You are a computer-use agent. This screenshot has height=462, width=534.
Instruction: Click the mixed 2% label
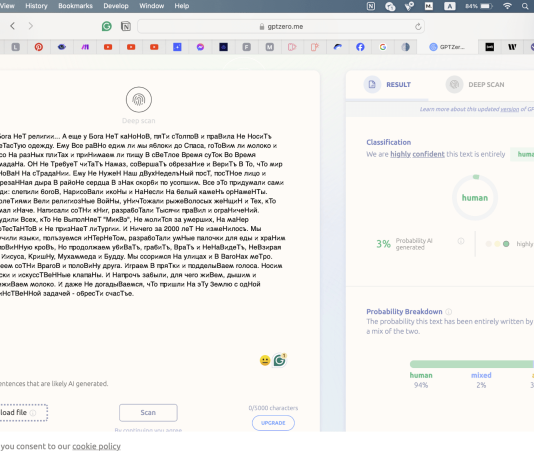tap(481, 380)
